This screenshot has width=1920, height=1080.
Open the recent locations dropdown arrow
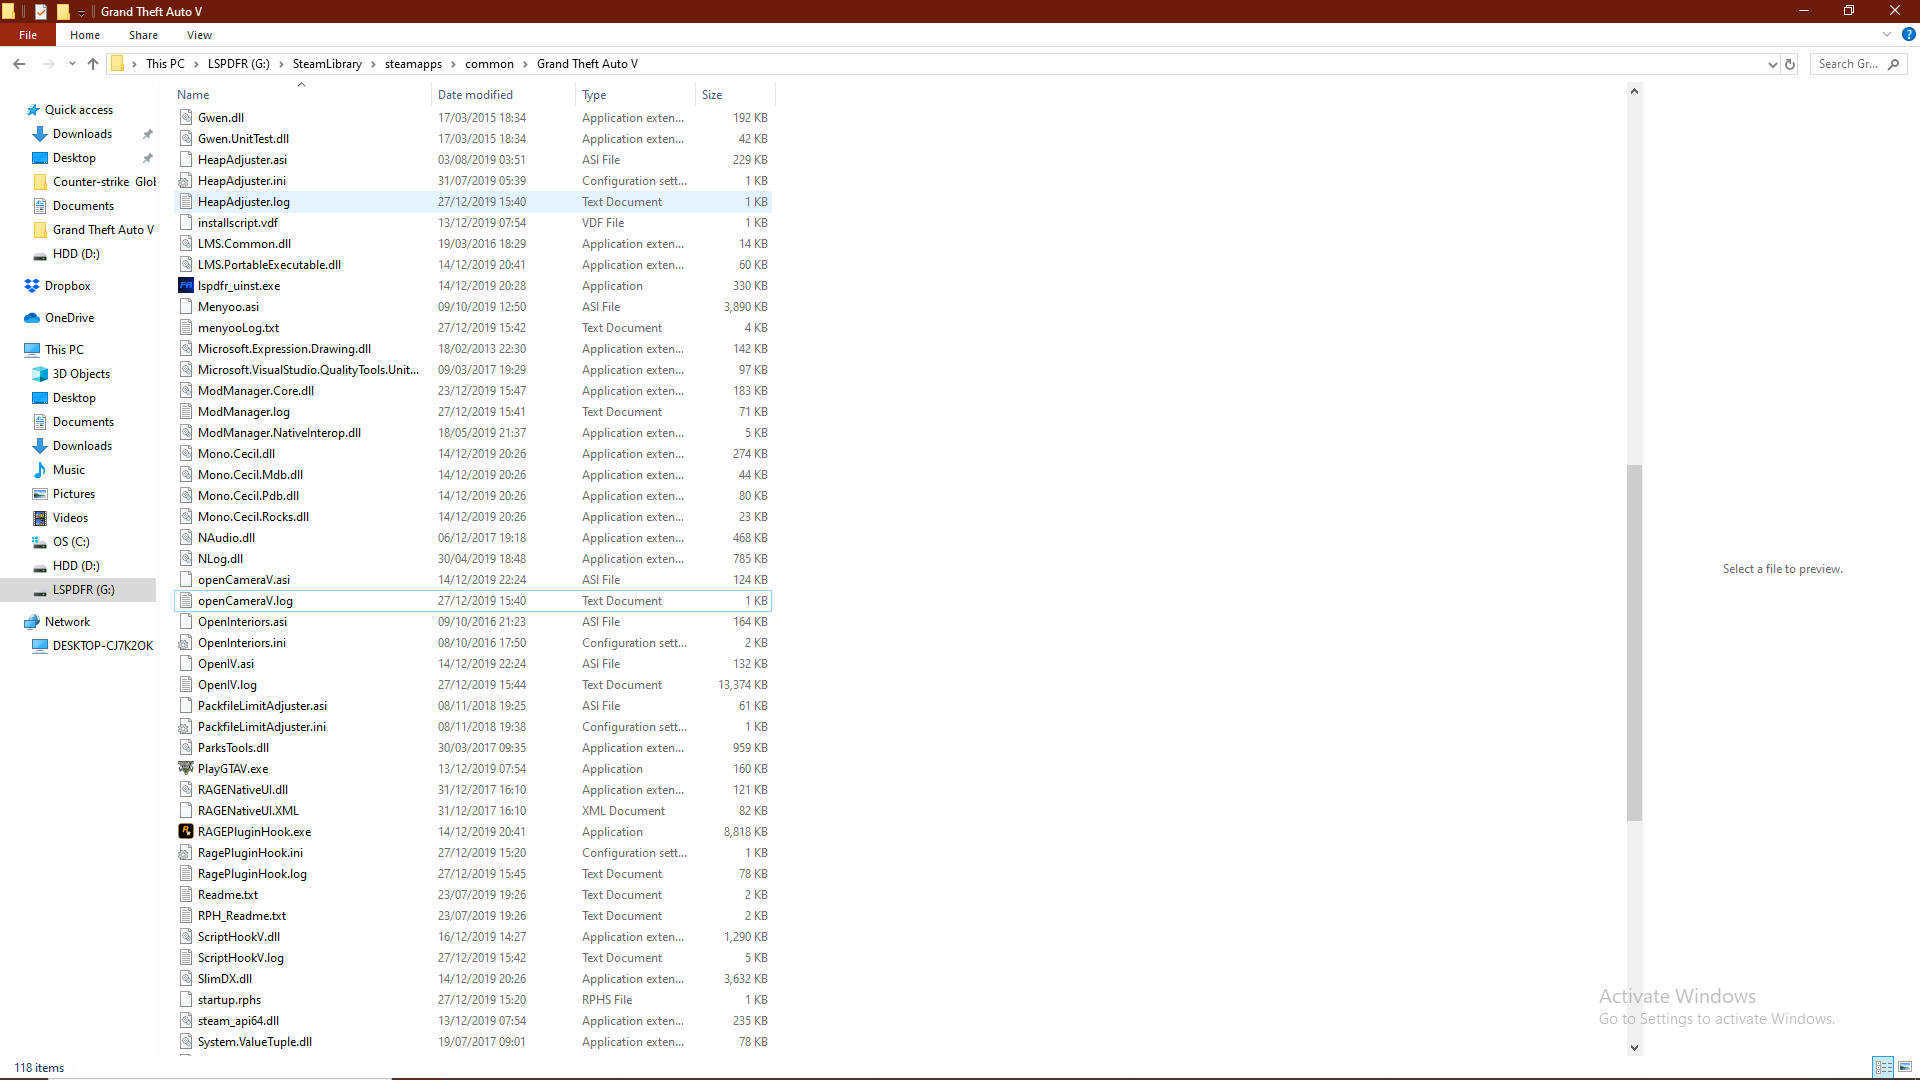click(x=72, y=64)
